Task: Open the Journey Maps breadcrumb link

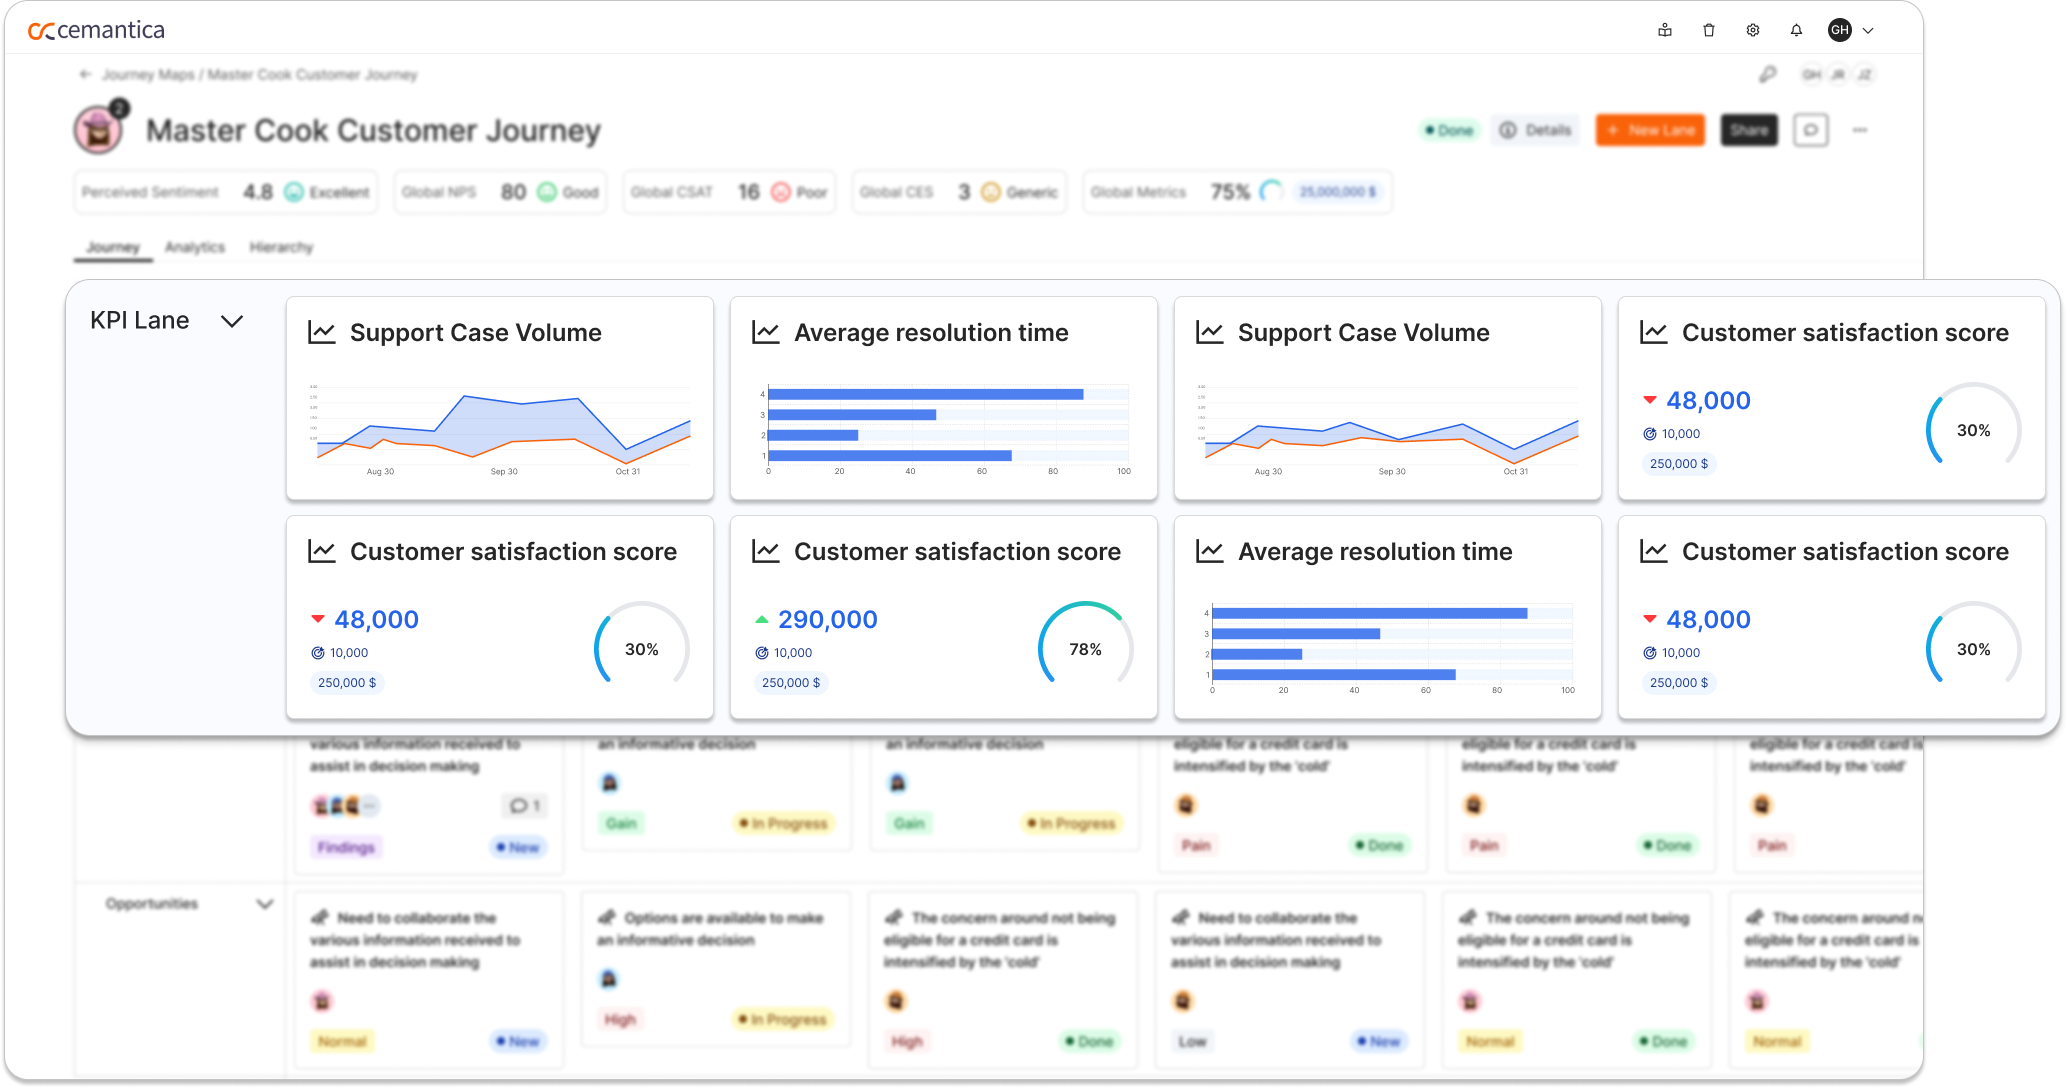Action: [148, 74]
